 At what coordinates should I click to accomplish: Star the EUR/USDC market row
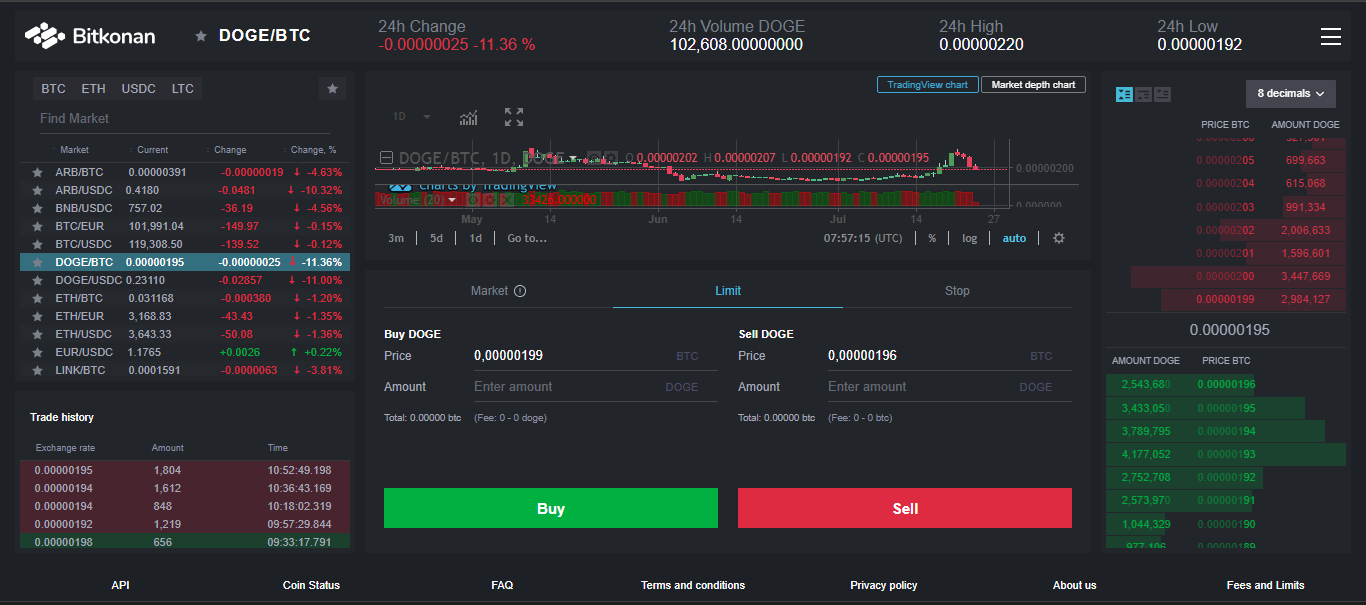pyautogui.click(x=37, y=352)
